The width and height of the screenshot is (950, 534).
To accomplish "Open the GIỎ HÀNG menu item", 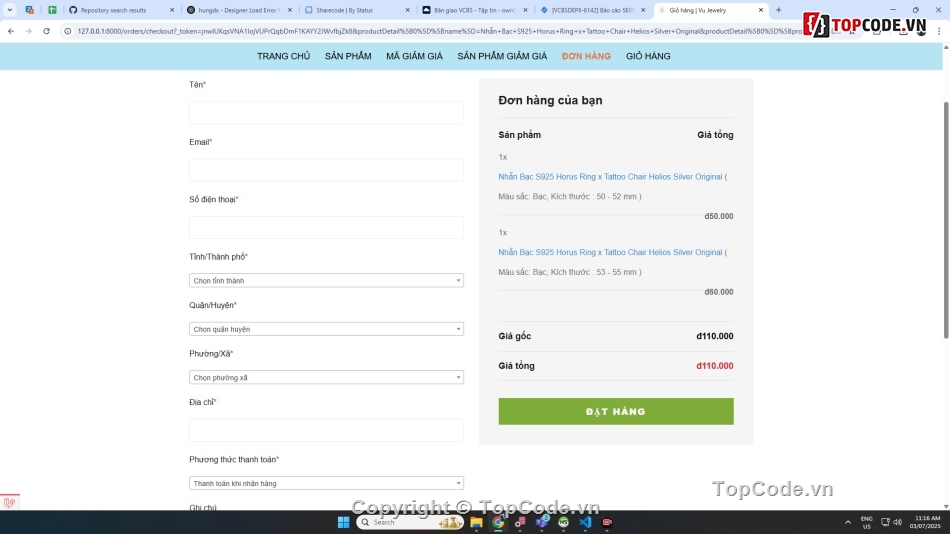I will coord(648,56).
